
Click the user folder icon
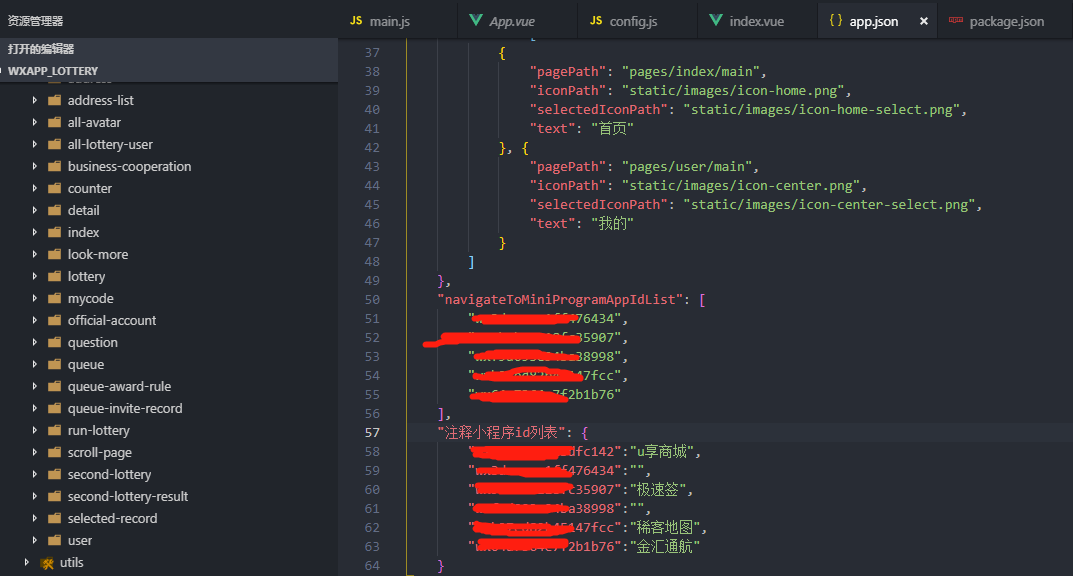55,540
